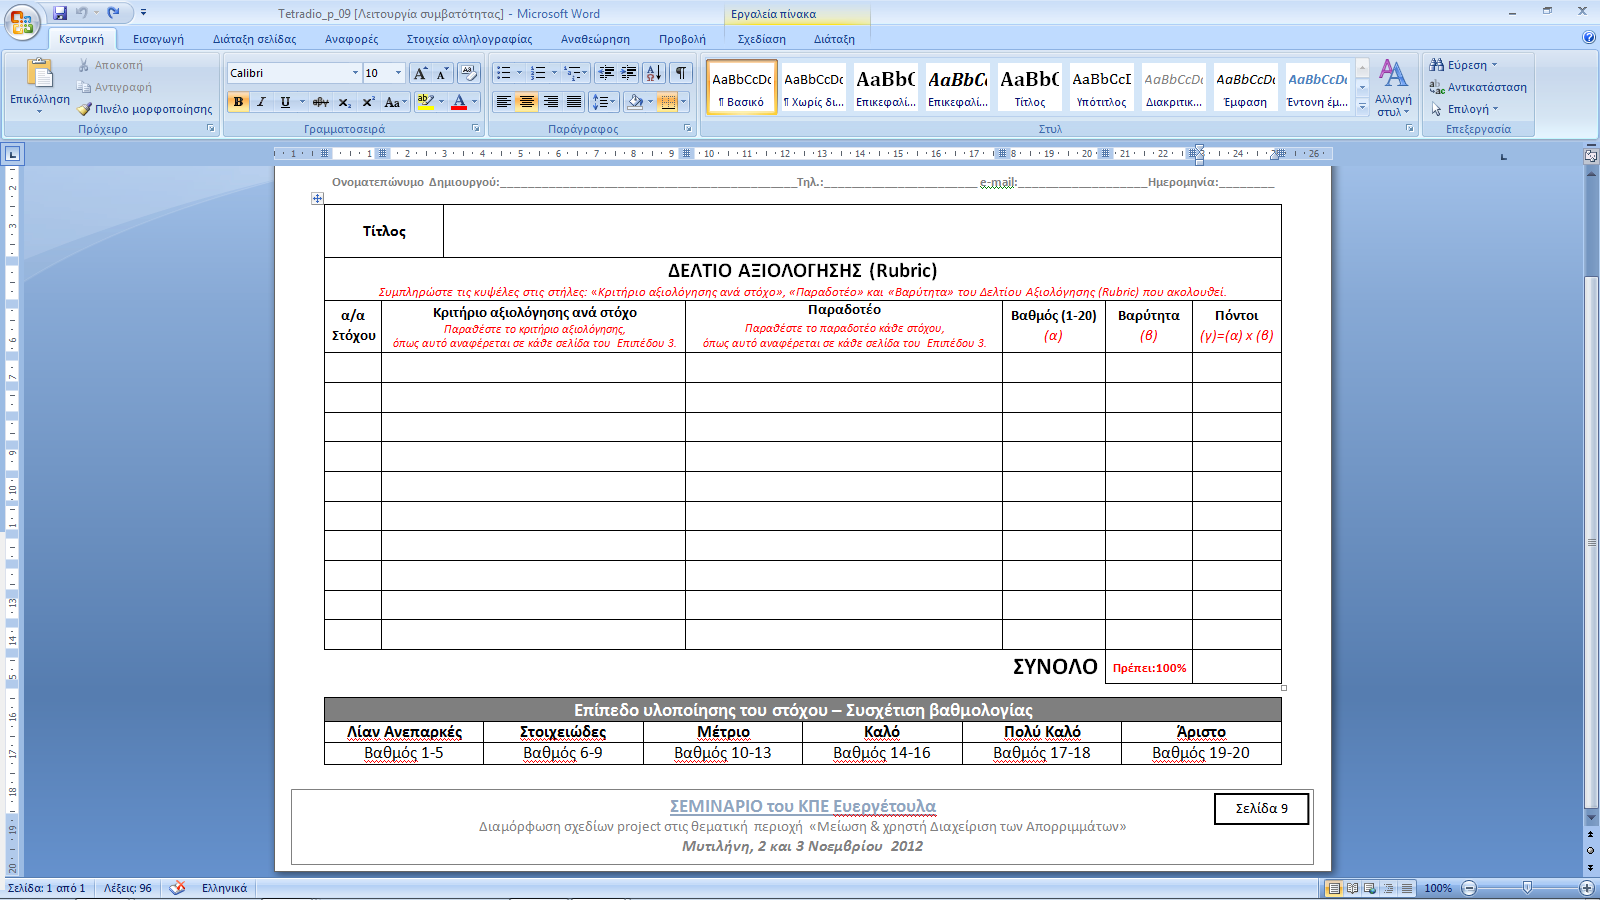
Task: Click the Grow Font icon
Action: pos(420,73)
